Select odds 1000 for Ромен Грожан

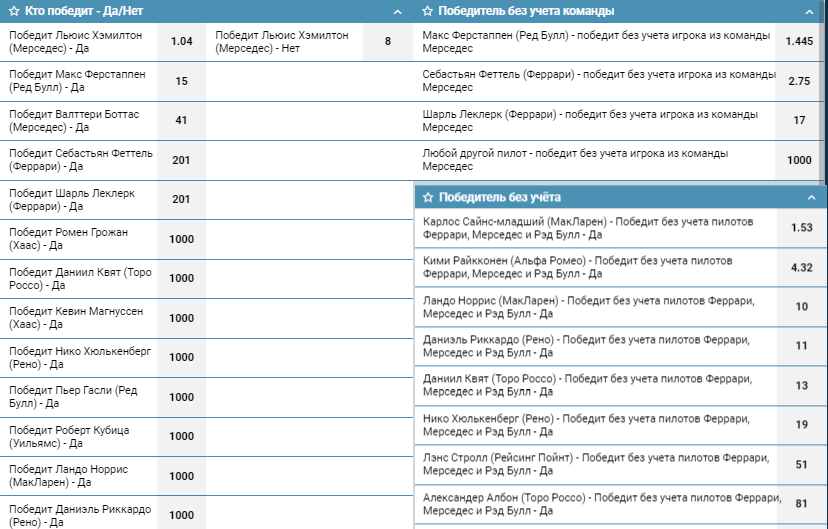coord(182,239)
